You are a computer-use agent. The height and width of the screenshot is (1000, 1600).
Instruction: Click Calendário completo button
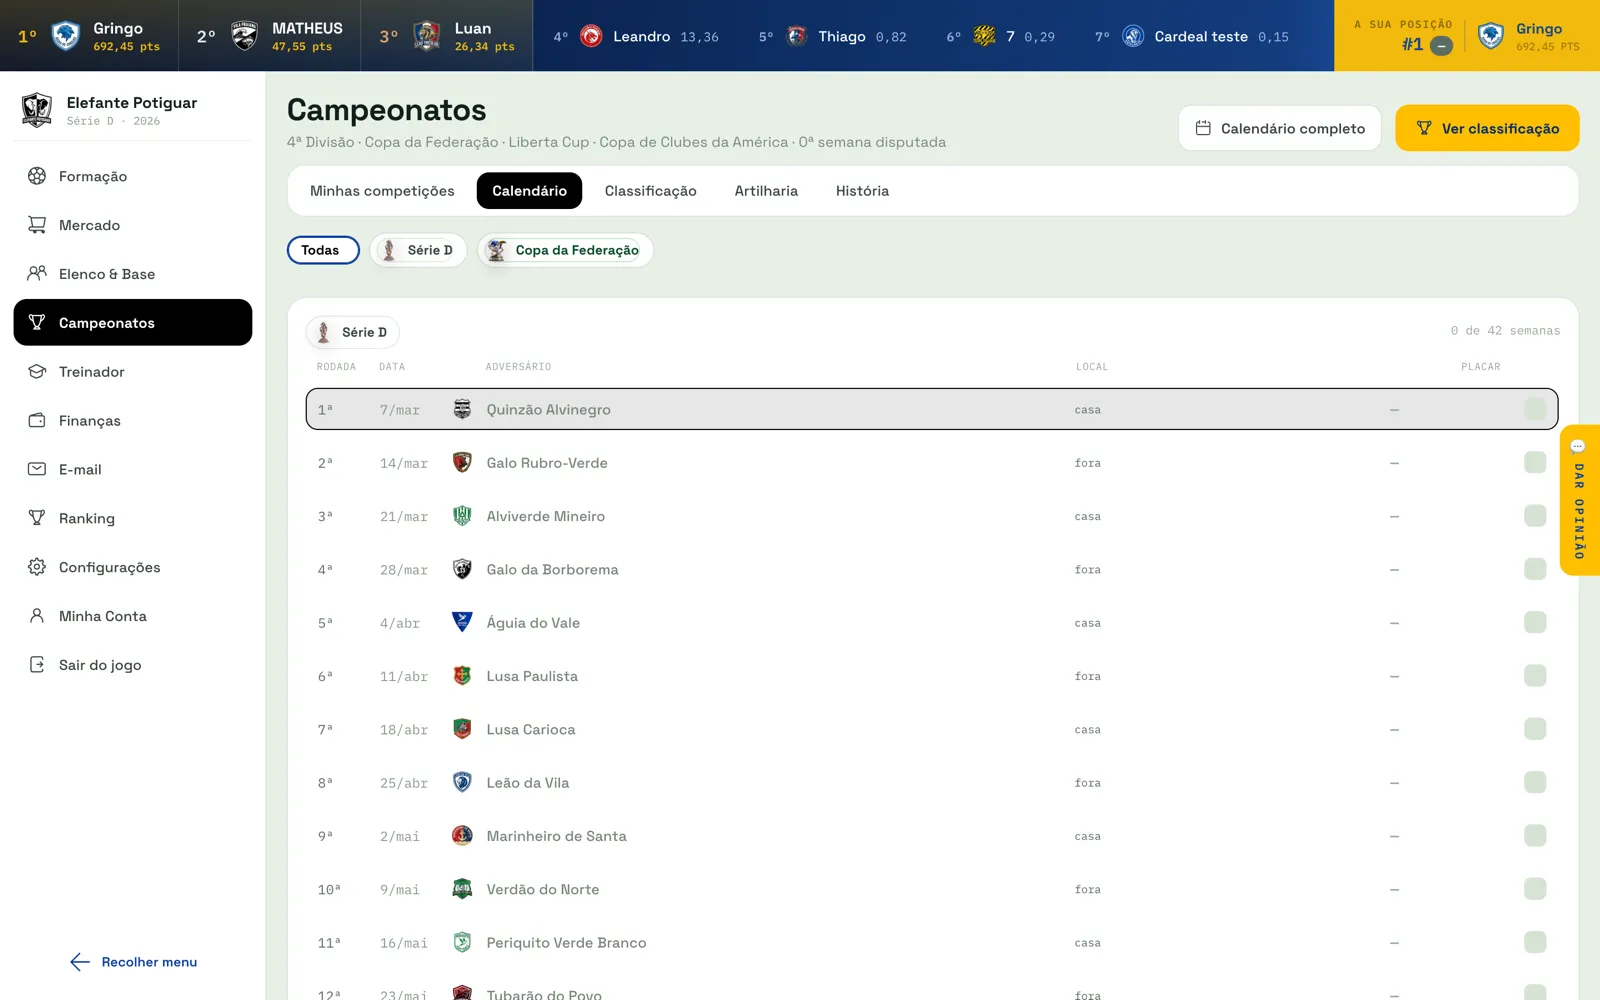coord(1280,128)
